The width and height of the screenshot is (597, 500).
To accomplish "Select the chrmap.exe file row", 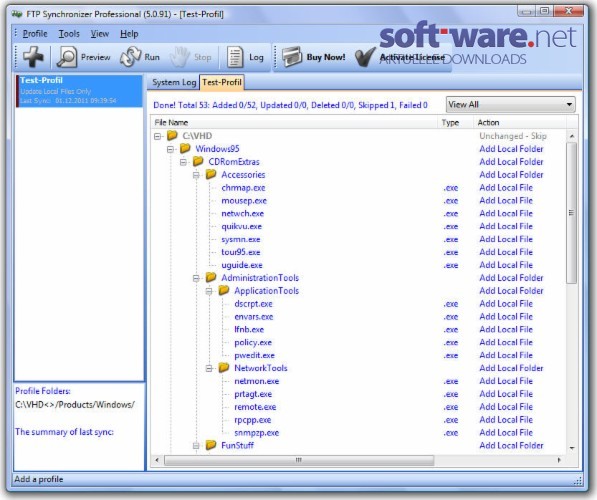I will (358, 188).
